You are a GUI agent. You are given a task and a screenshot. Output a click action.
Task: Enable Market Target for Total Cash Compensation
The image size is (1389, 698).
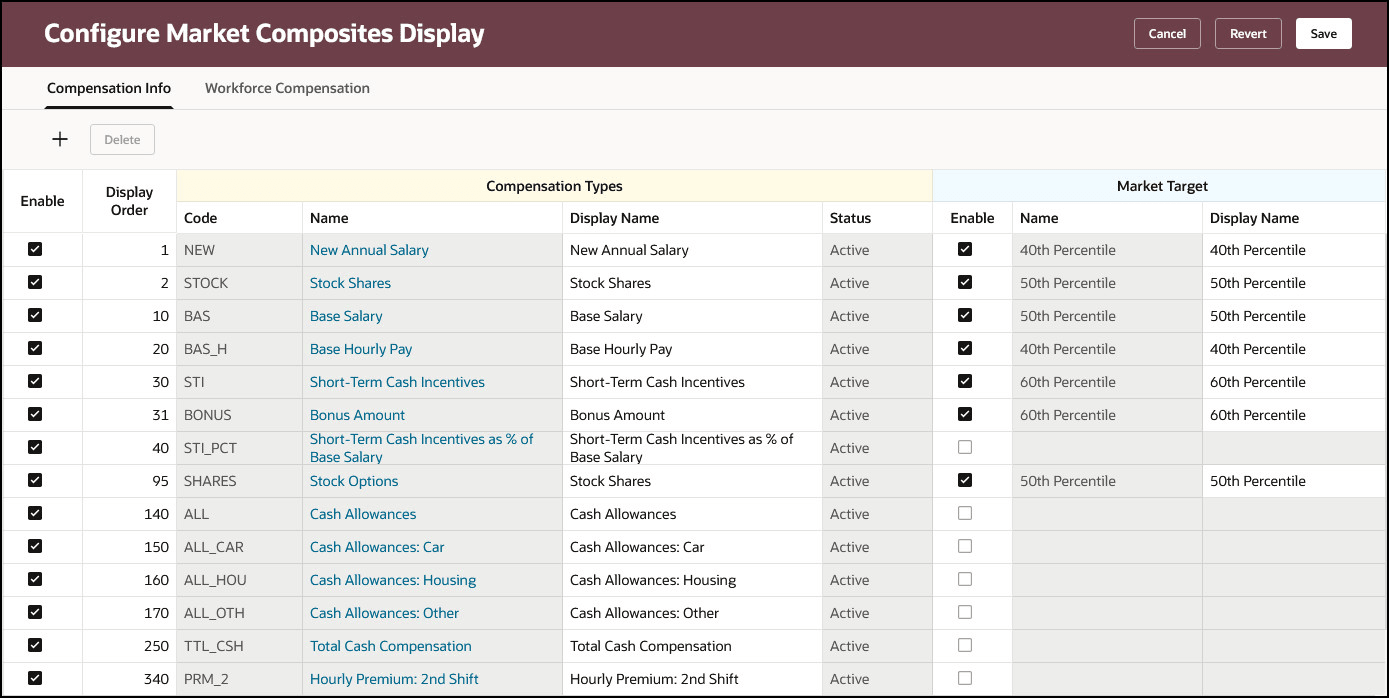(965, 645)
